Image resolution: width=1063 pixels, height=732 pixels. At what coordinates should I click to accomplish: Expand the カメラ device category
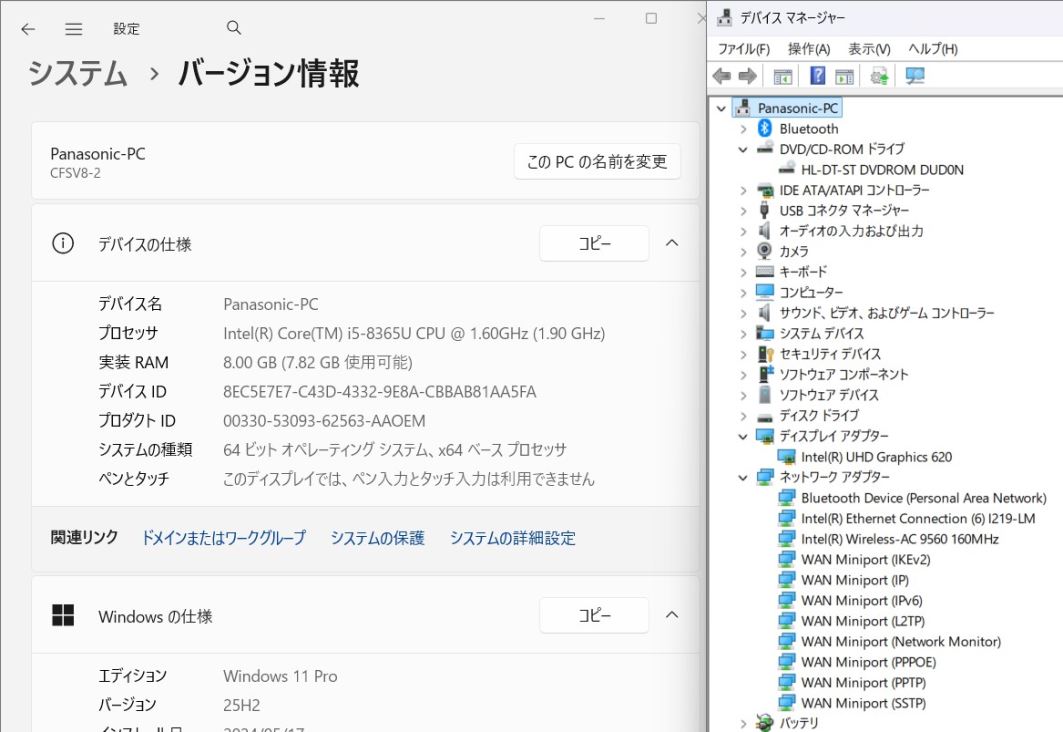coord(743,252)
